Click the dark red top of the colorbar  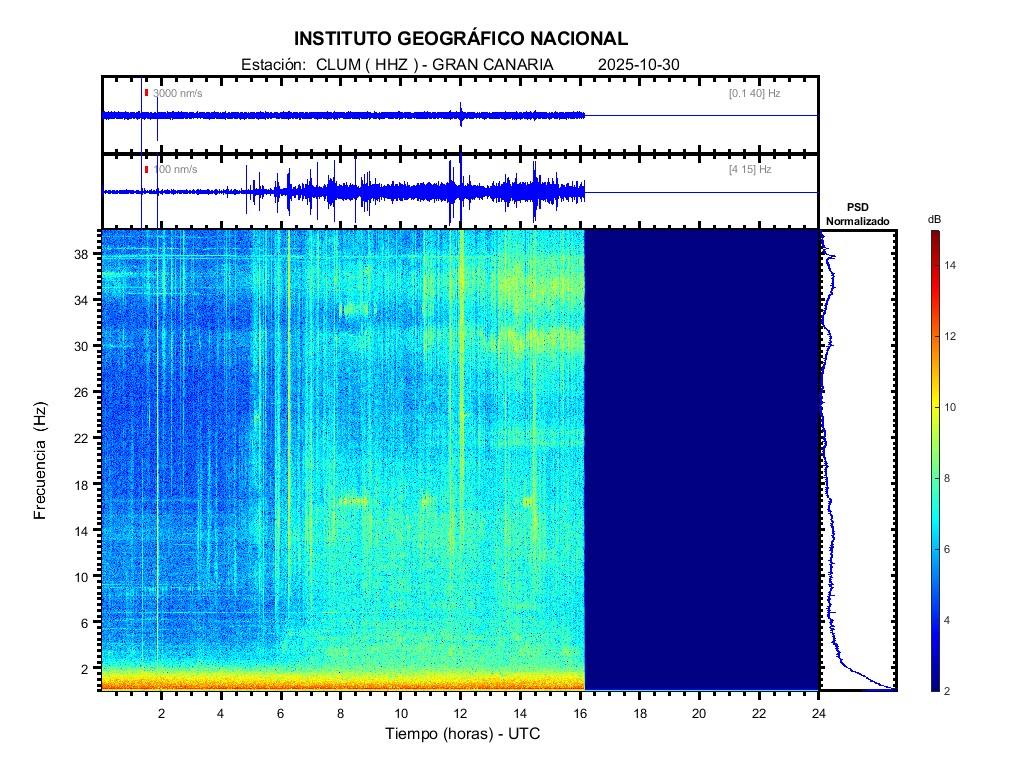[x=934, y=236]
